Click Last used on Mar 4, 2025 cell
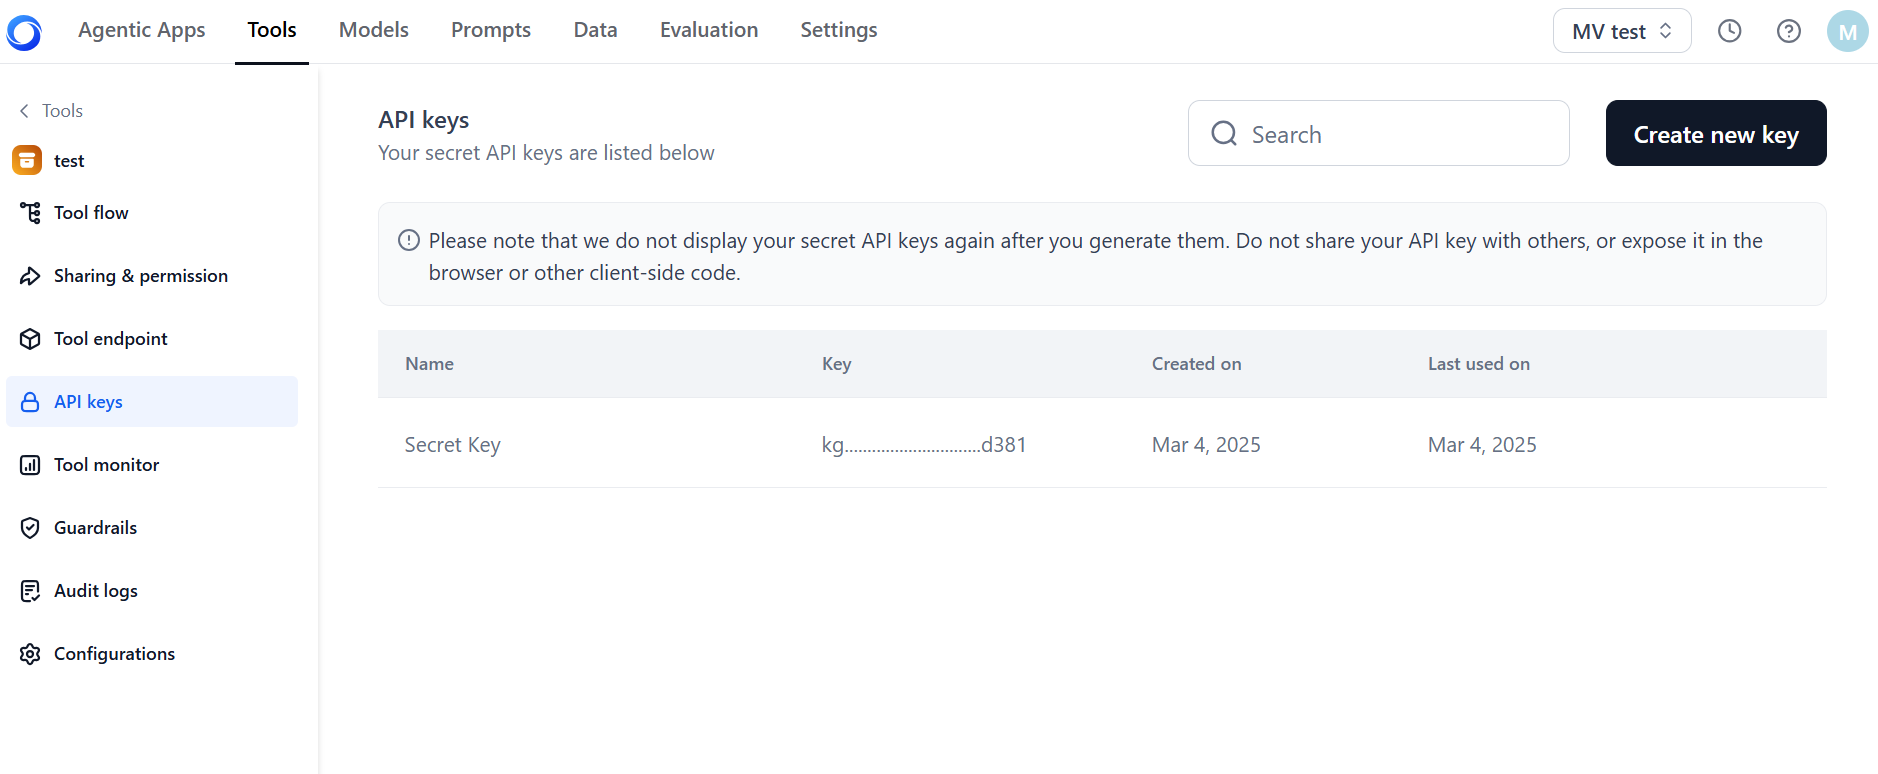Screen dimensions: 1878x774 pyautogui.click(x=1482, y=445)
